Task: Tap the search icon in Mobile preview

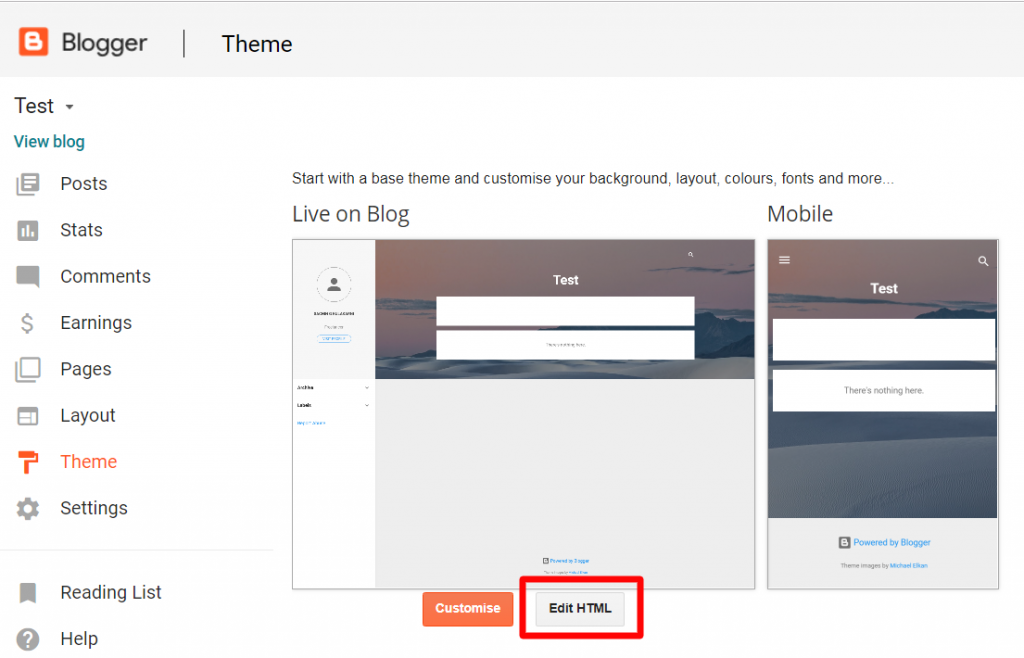Action: [983, 261]
